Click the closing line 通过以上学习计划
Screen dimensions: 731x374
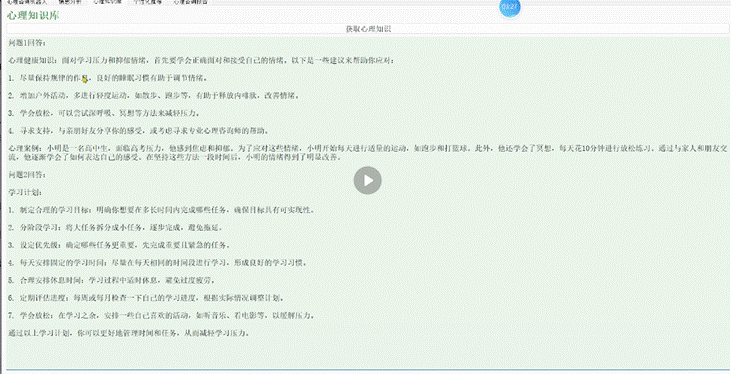[x=129, y=333]
